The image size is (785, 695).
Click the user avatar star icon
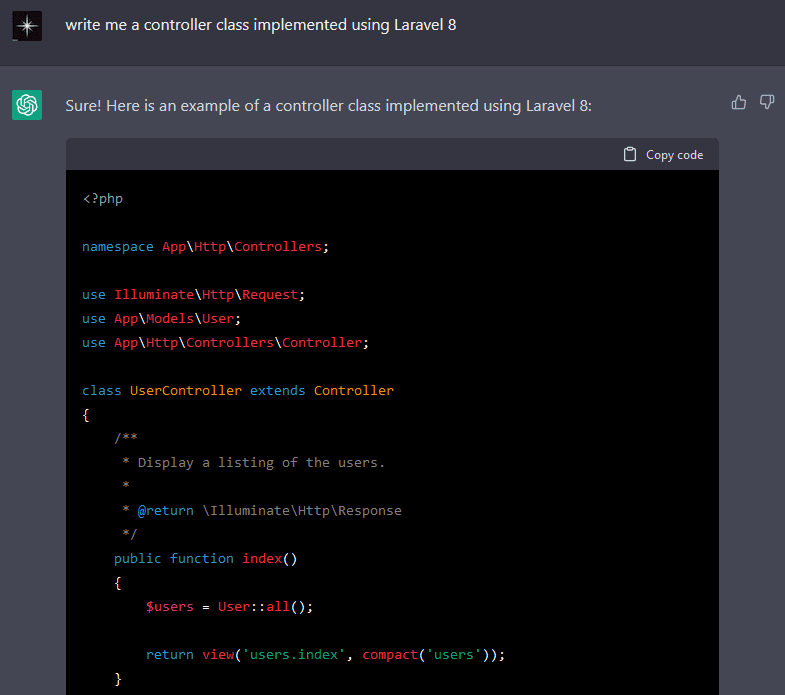27,26
